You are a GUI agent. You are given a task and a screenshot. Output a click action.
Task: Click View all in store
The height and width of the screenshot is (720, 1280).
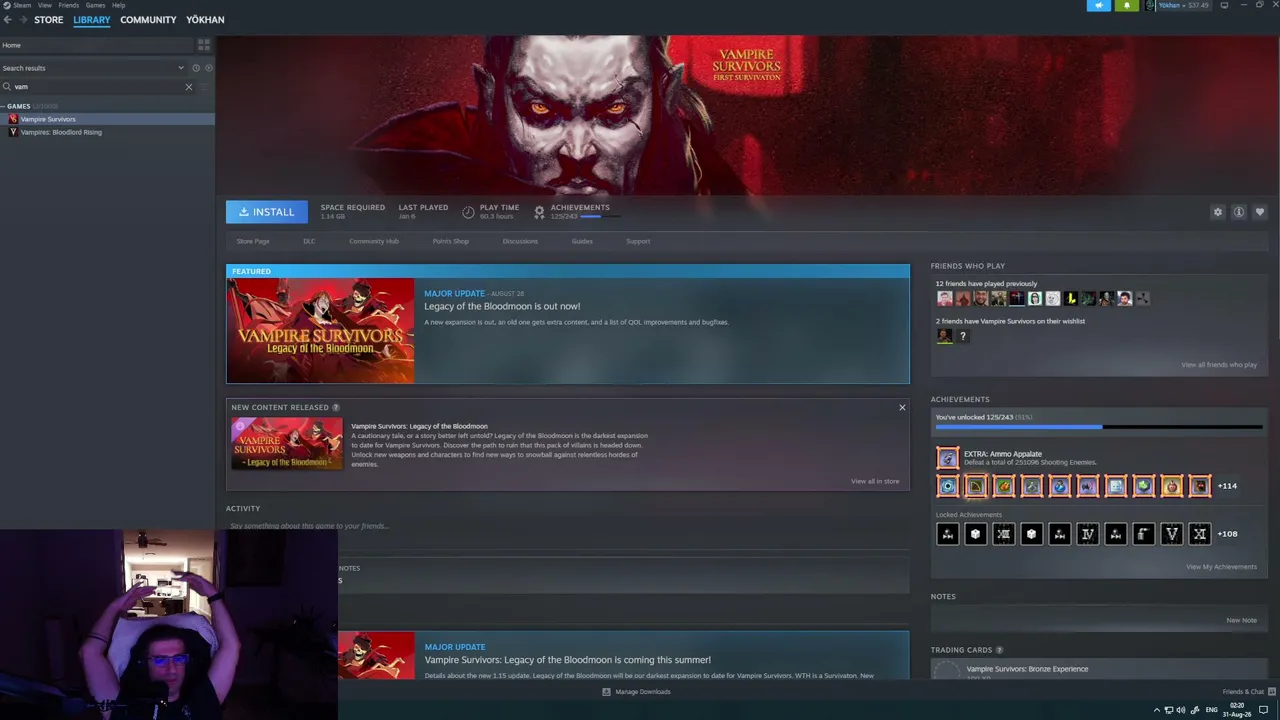(x=875, y=481)
